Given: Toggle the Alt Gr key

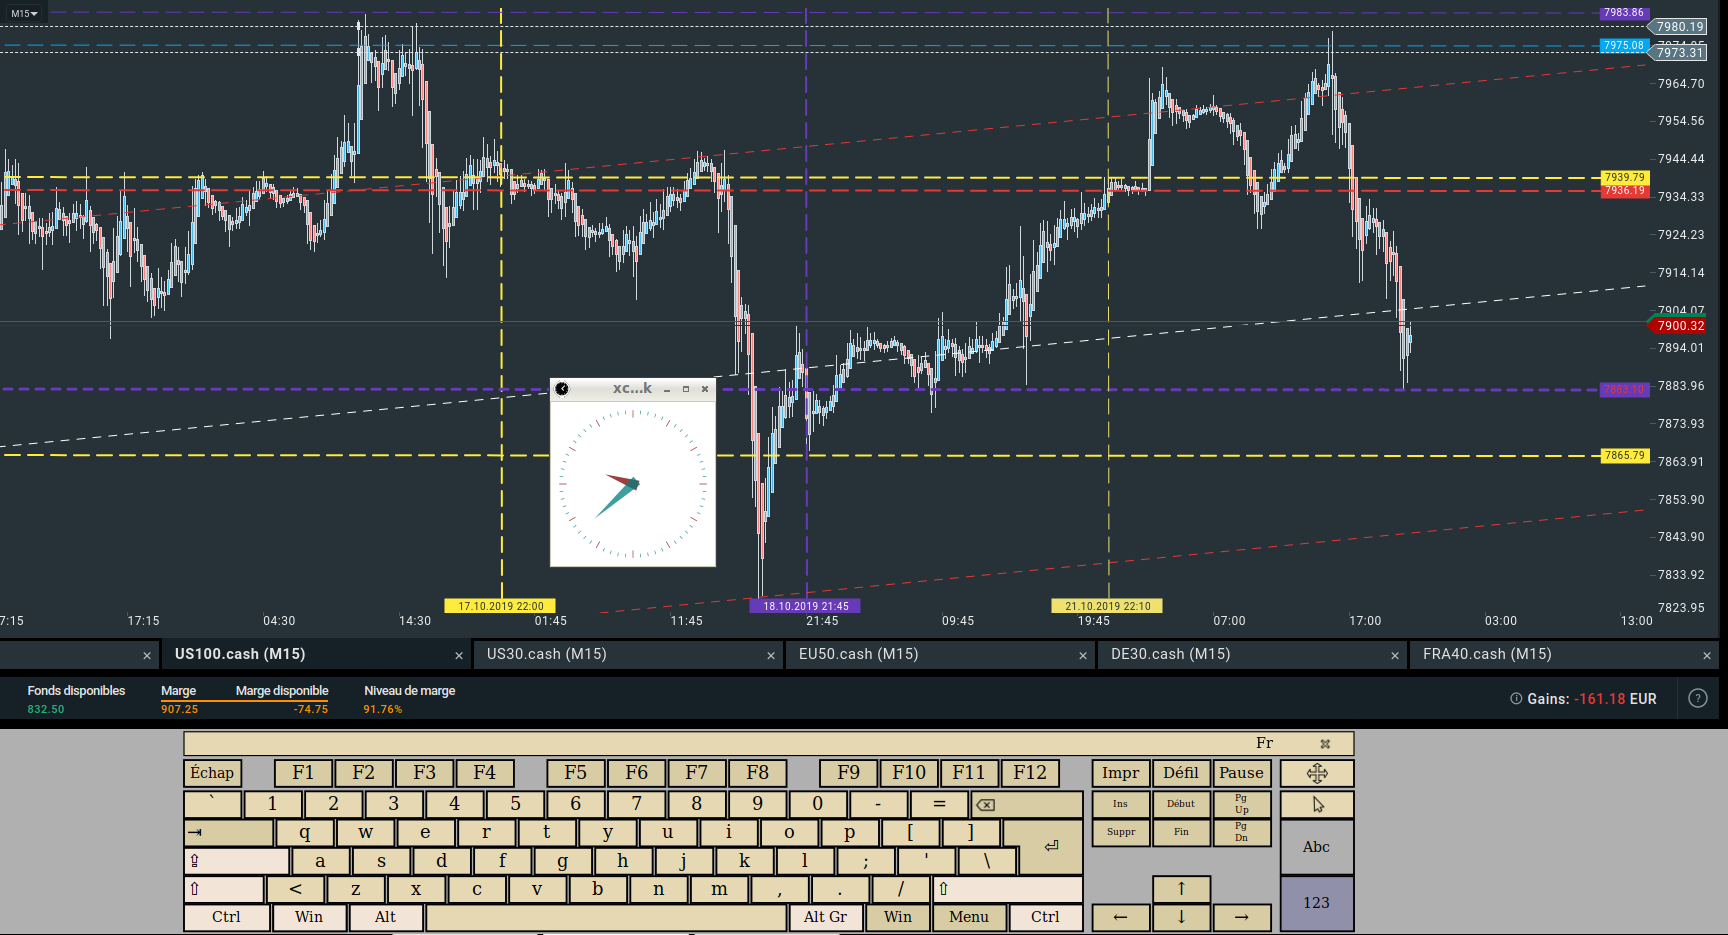Looking at the screenshot, I should pos(826,917).
